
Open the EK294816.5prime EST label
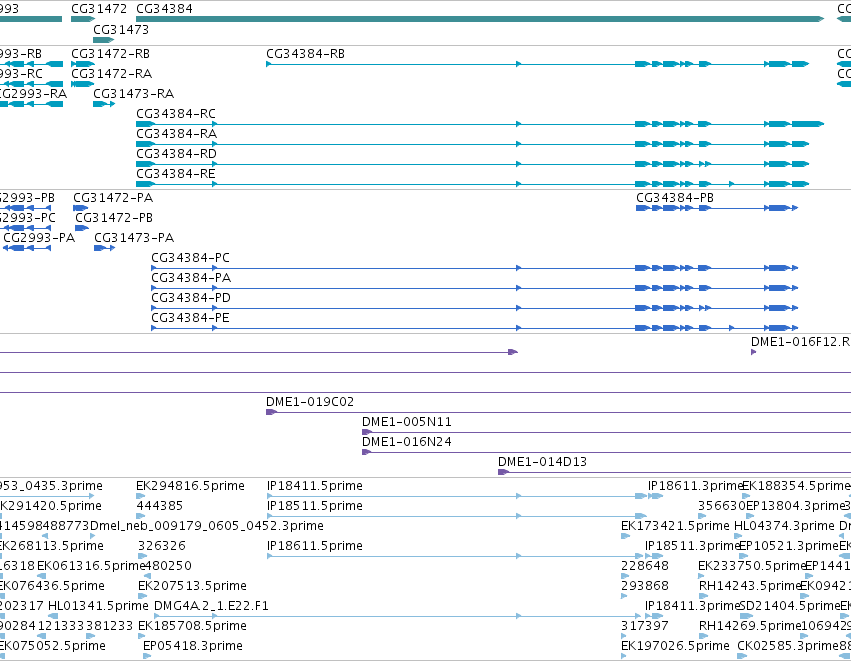pyautogui.click(x=190, y=486)
